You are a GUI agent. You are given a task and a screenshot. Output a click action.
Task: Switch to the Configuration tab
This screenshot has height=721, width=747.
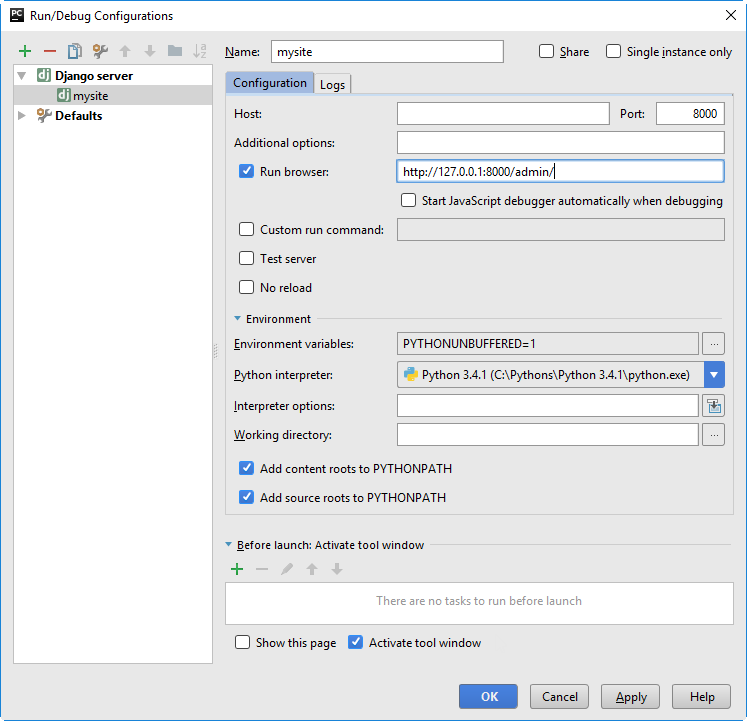coord(270,83)
